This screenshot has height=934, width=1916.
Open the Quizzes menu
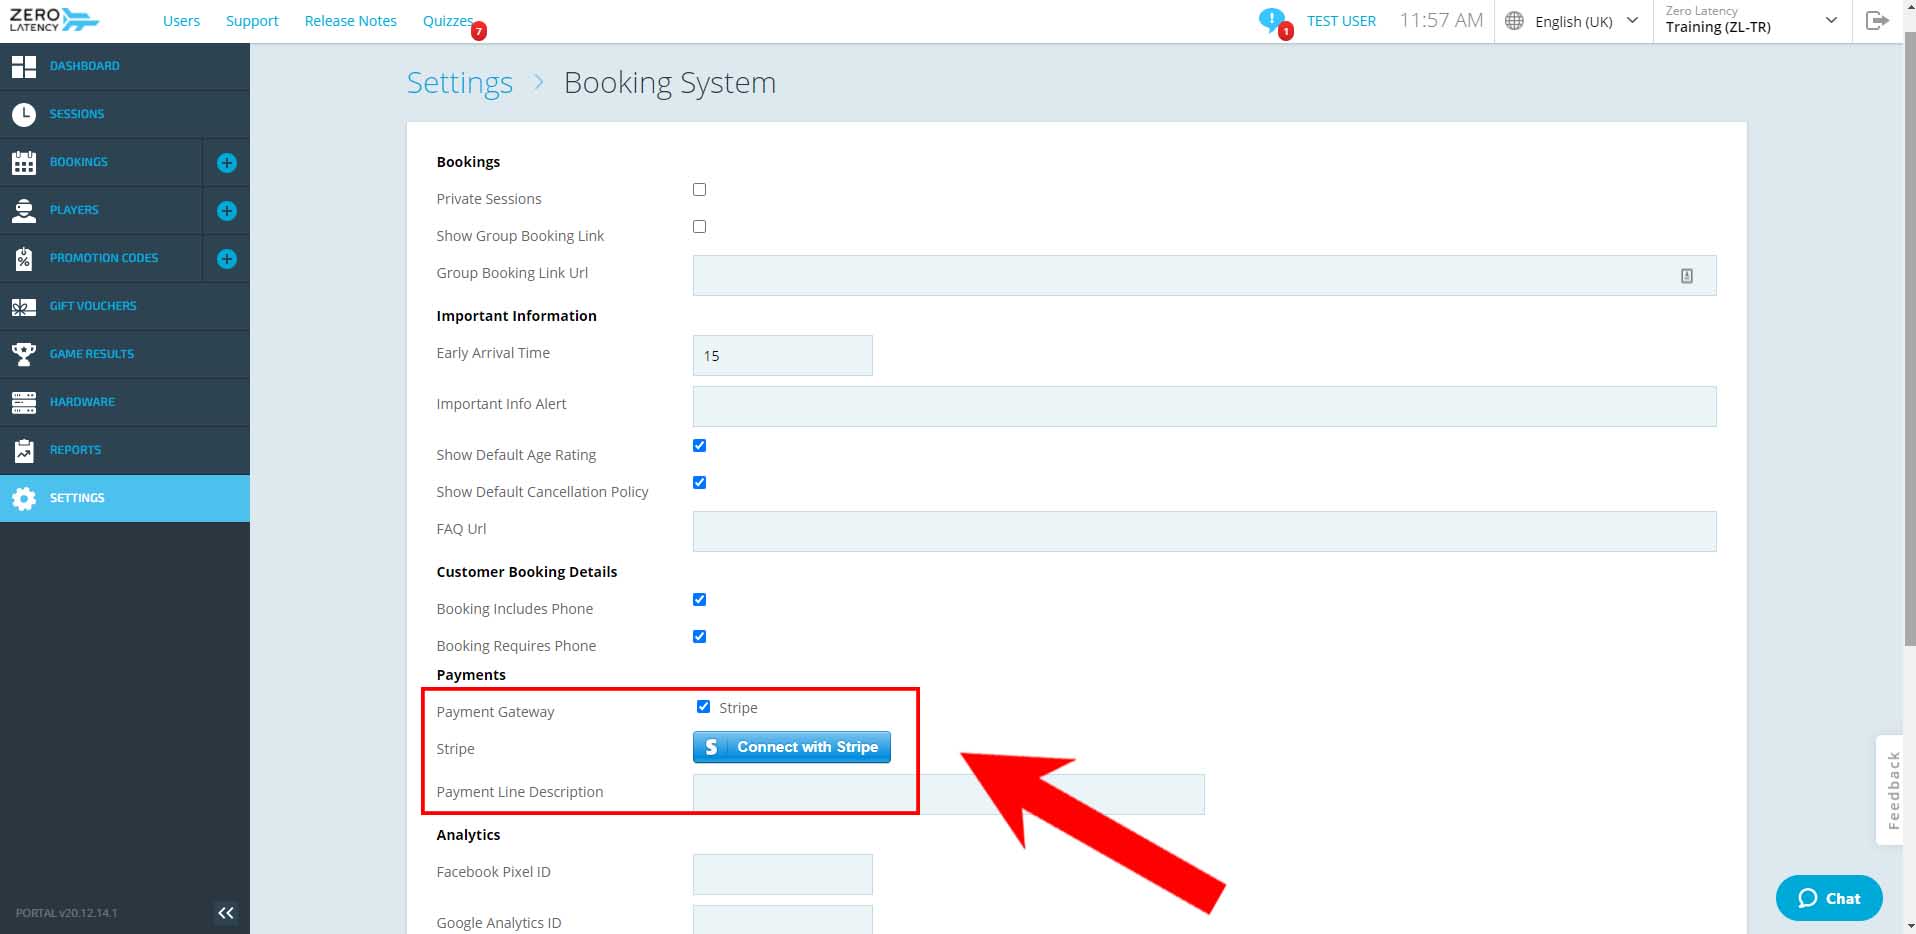coord(447,21)
